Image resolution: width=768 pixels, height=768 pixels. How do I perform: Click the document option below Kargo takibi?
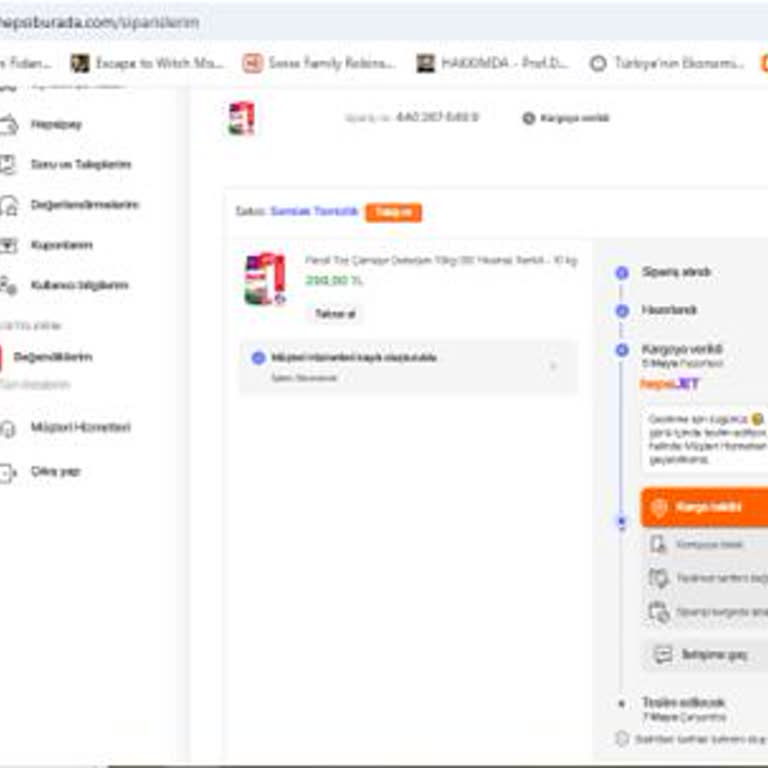[x=705, y=545]
